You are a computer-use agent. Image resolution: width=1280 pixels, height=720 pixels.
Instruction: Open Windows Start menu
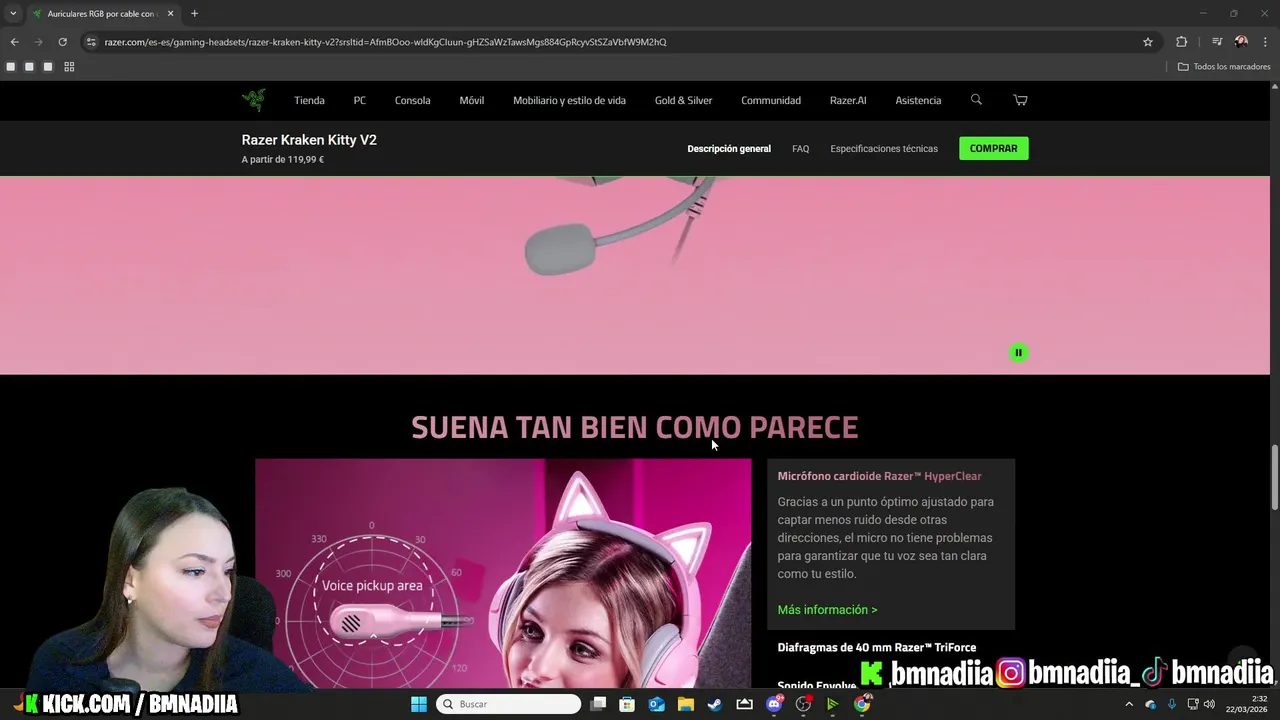[419, 704]
